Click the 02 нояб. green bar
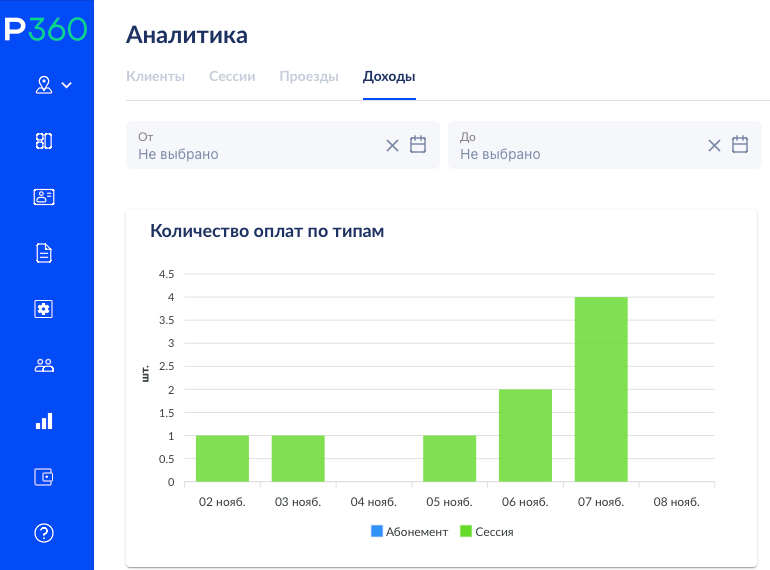The width and height of the screenshot is (770, 570). [222, 459]
